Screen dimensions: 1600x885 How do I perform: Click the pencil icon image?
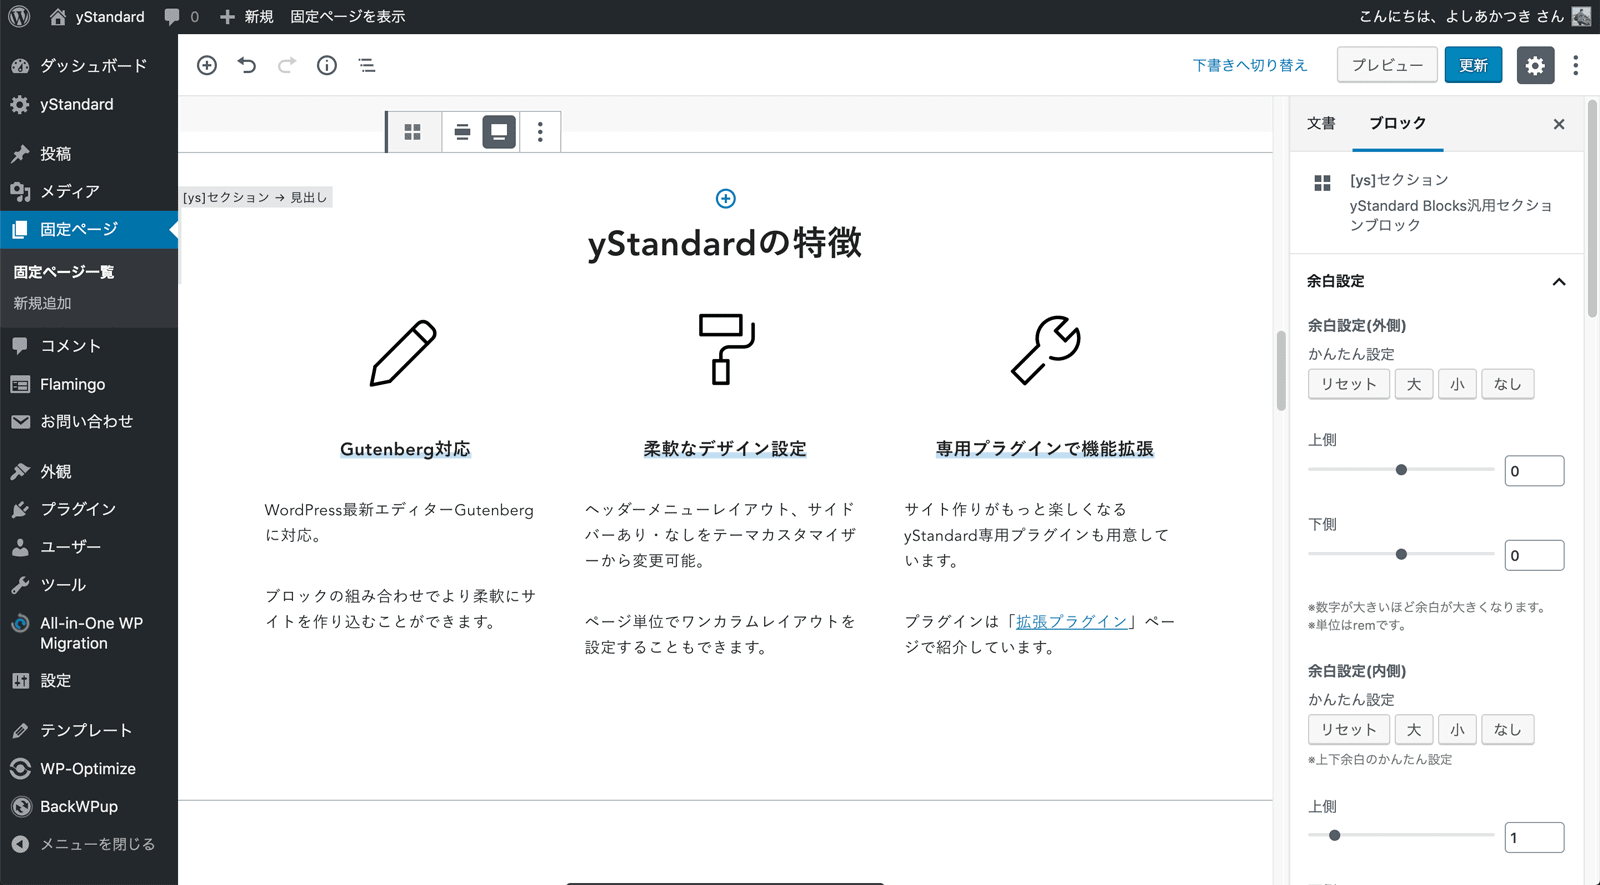[x=404, y=352]
